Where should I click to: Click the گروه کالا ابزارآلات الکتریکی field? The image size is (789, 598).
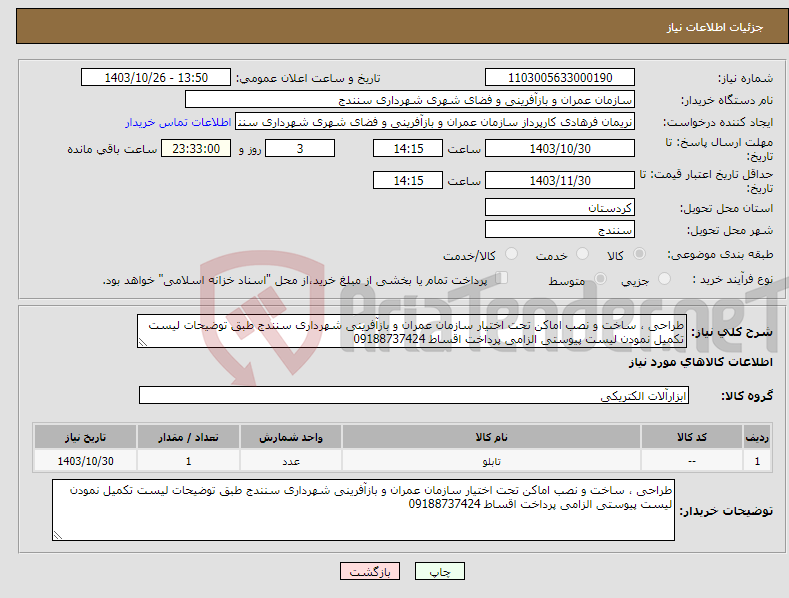(x=414, y=395)
